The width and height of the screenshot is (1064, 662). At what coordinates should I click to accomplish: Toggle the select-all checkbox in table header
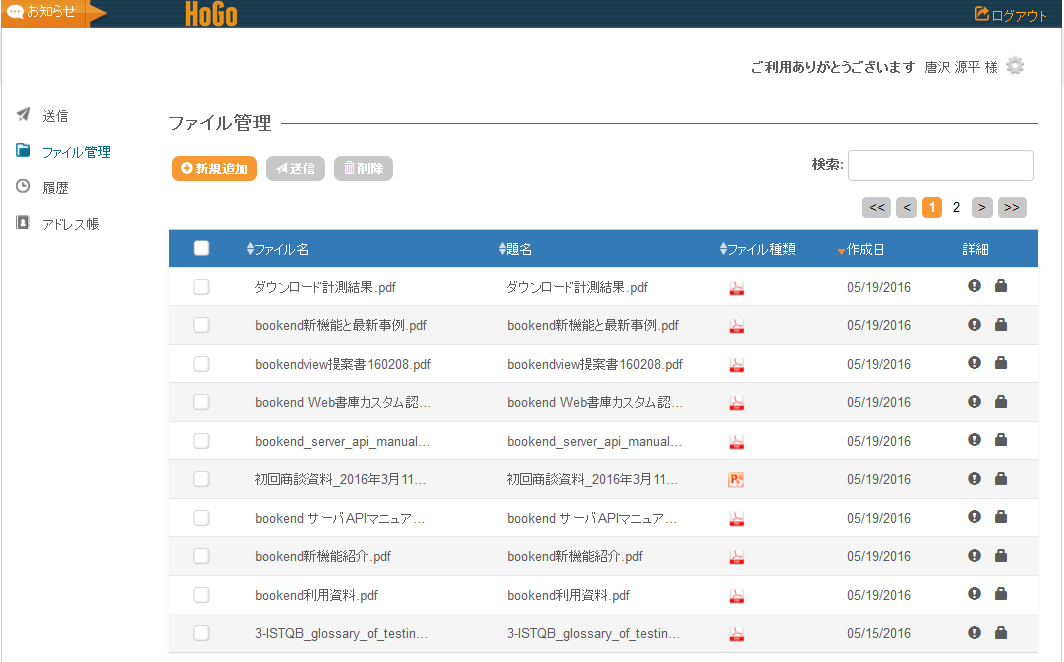pyautogui.click(x=201, y=249)
